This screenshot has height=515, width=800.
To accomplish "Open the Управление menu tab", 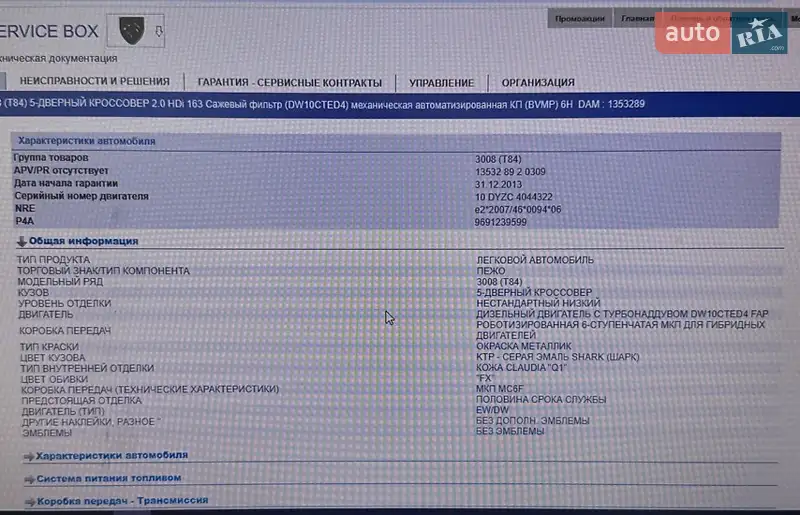I will pos(441,83).
